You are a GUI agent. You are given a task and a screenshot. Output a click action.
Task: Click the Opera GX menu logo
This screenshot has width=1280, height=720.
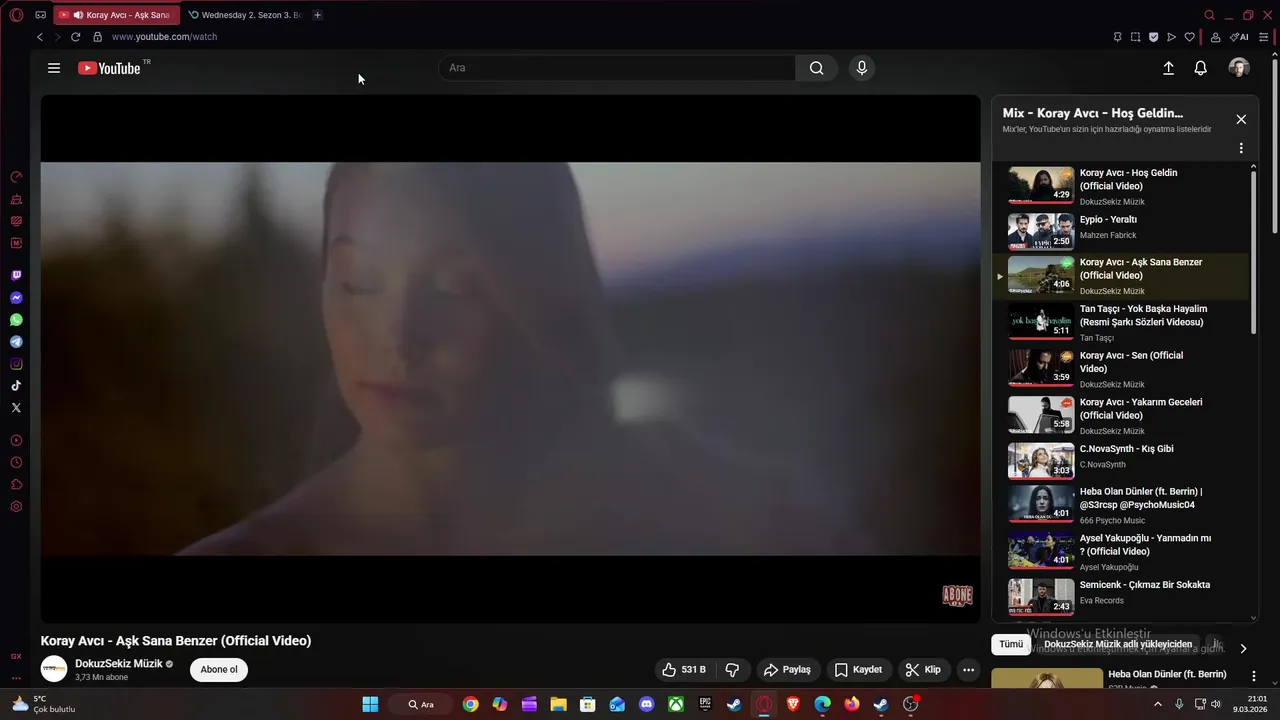pos(16,15)
